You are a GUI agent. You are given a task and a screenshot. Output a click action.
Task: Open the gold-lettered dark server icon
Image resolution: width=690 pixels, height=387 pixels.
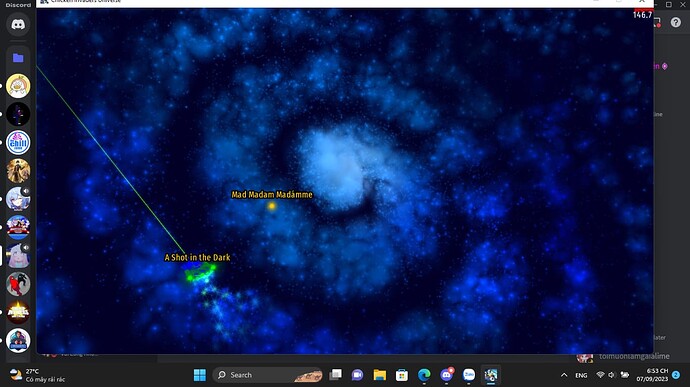(x=18, y=312)
